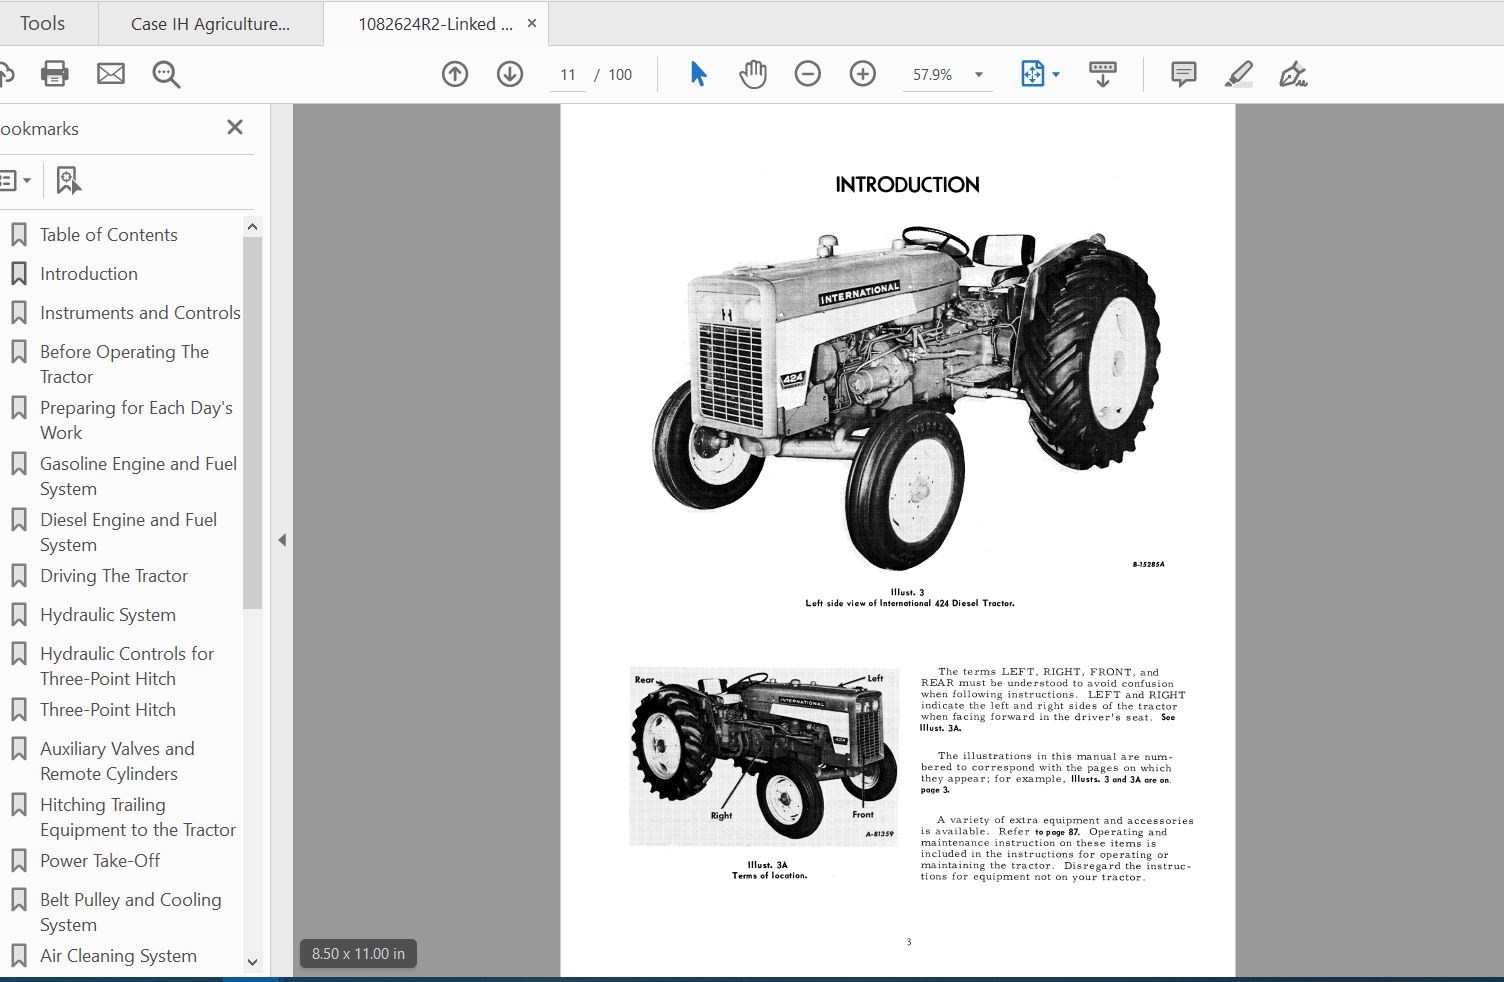Open the page fit options dropdown
The height and width of the screenshot is (982, 1504).
click(x=1056, y=73)
